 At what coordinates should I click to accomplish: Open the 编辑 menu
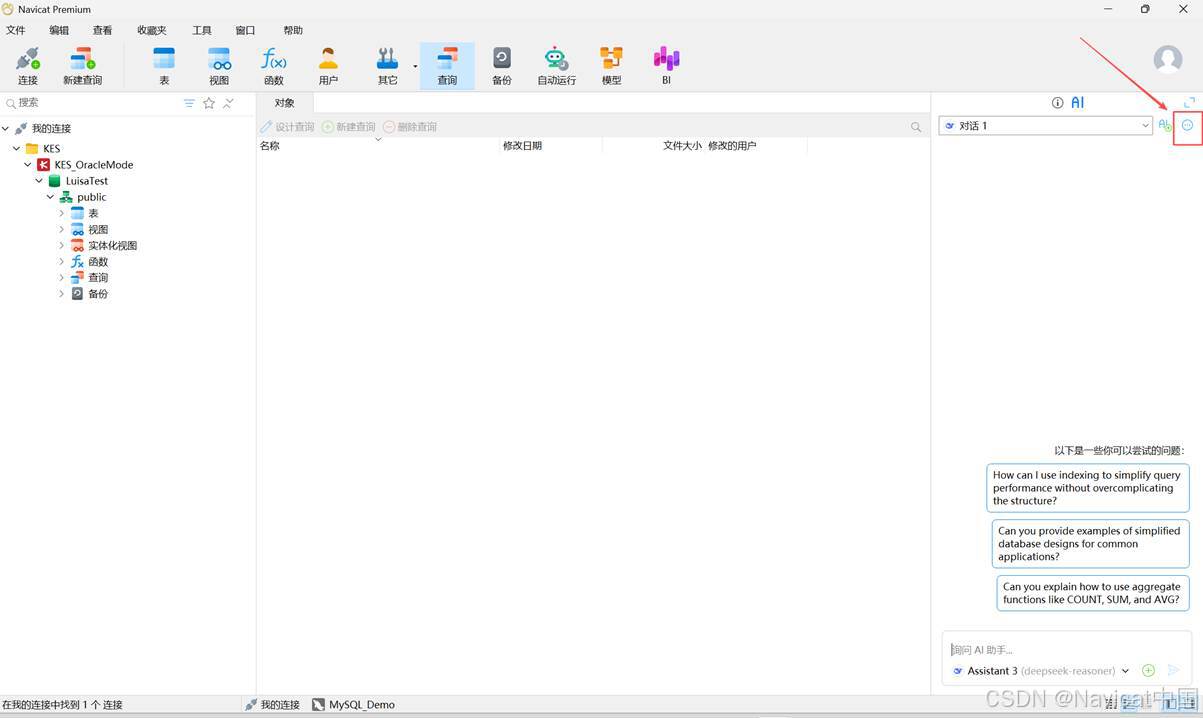point(59,30)
